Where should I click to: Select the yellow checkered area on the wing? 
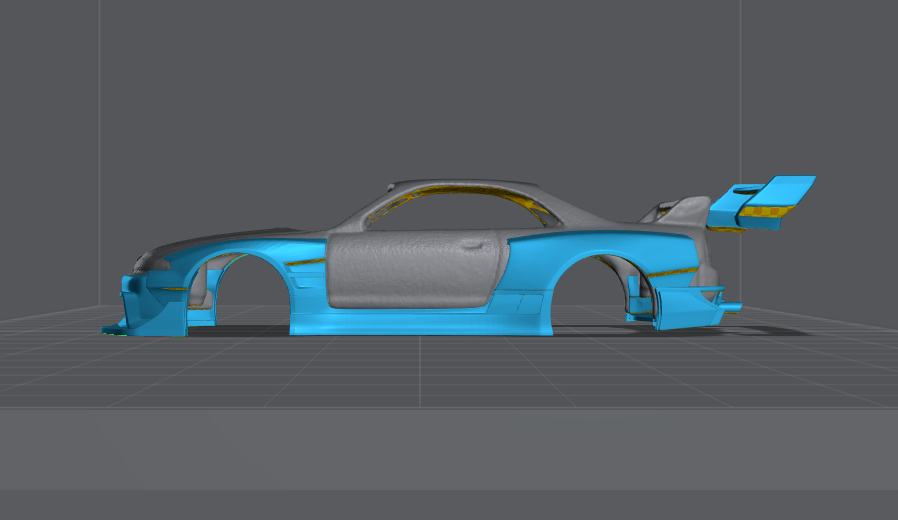pos(770,210)
